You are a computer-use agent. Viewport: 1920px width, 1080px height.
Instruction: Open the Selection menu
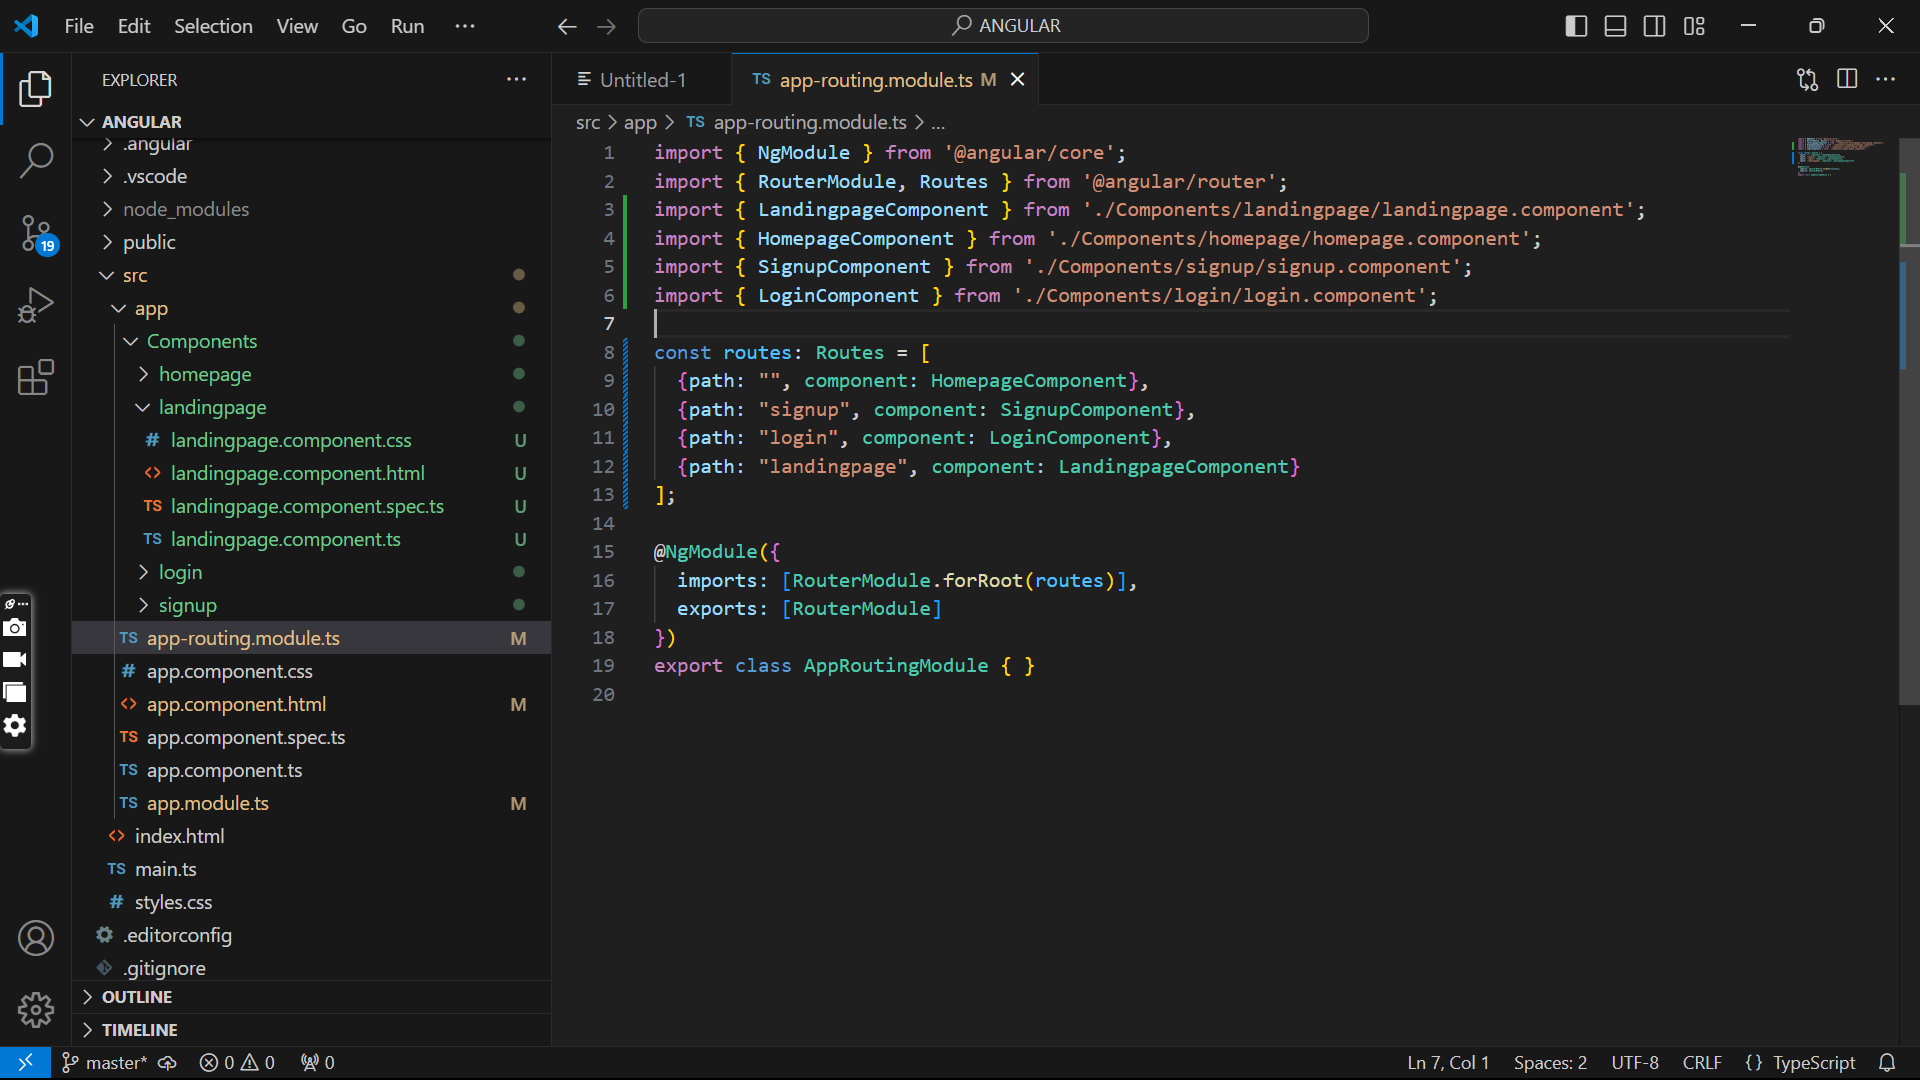(x=213, y=26)
